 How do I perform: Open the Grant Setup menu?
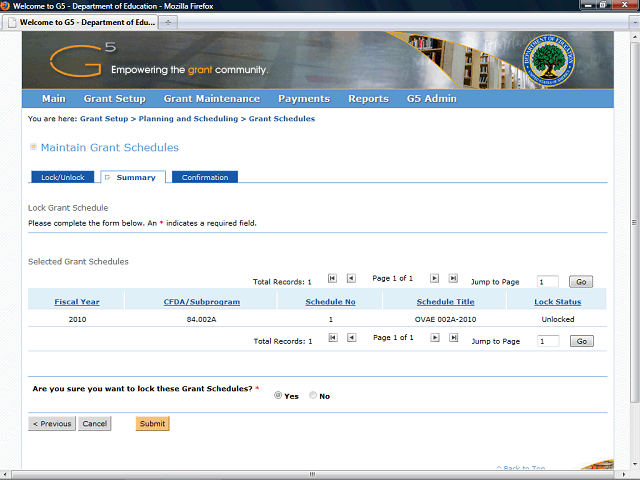[x=115, y=99]
